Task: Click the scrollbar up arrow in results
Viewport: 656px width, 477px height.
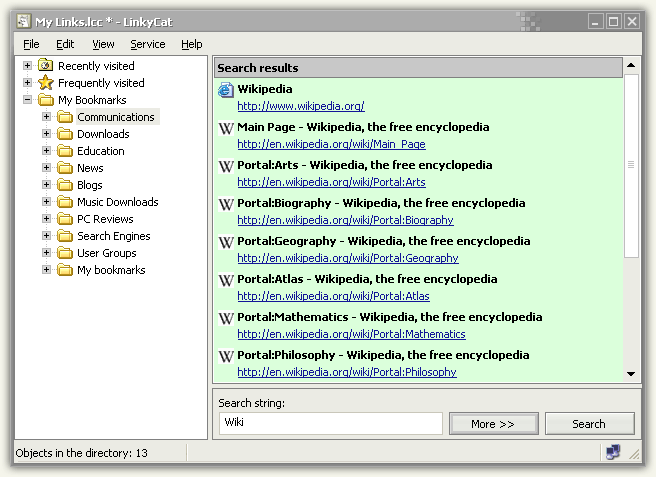Action: (631, 65)
